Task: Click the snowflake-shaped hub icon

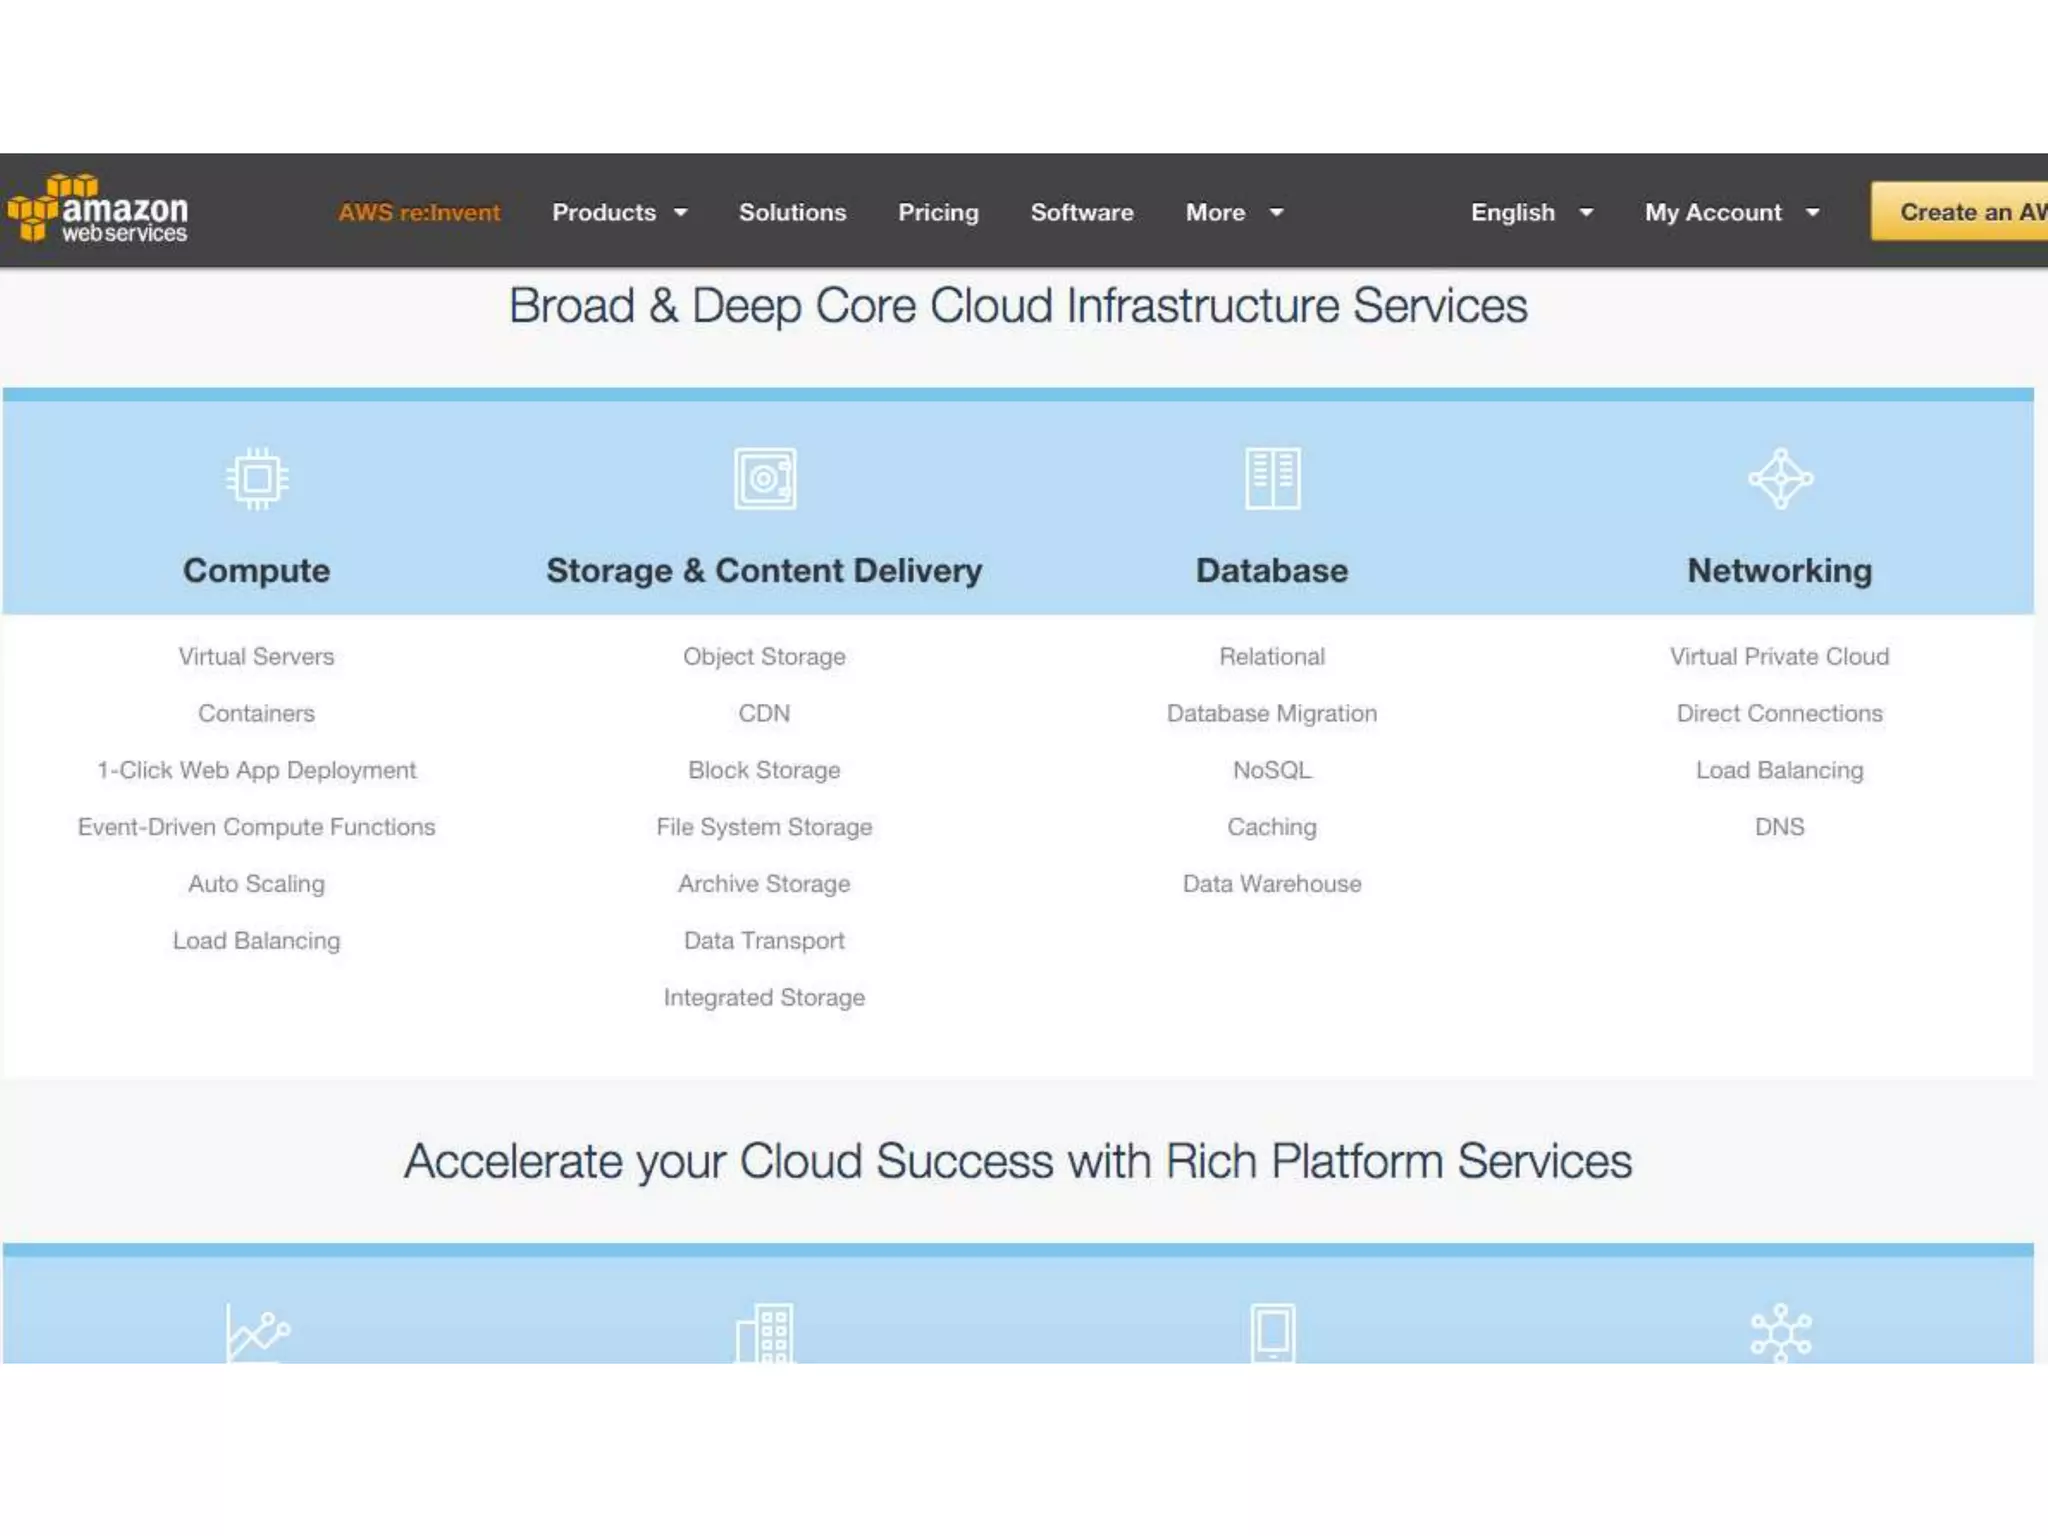Action: click(1780, 1333)
